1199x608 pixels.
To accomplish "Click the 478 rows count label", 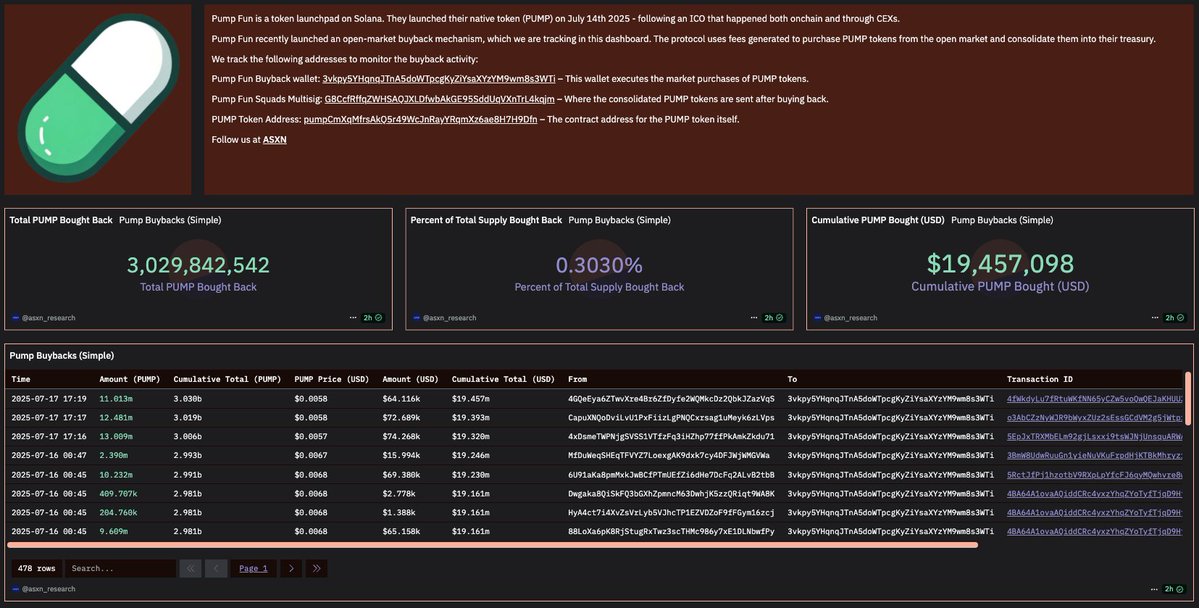I will click(x=36, y=568).
